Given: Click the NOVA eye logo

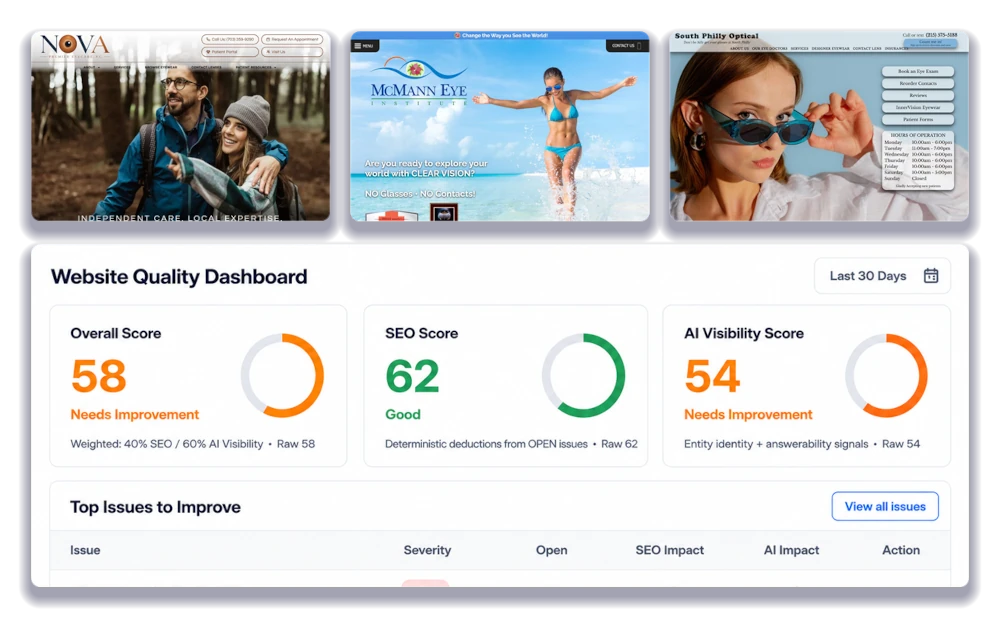Looking at the screenshot, I should point(75,45).
